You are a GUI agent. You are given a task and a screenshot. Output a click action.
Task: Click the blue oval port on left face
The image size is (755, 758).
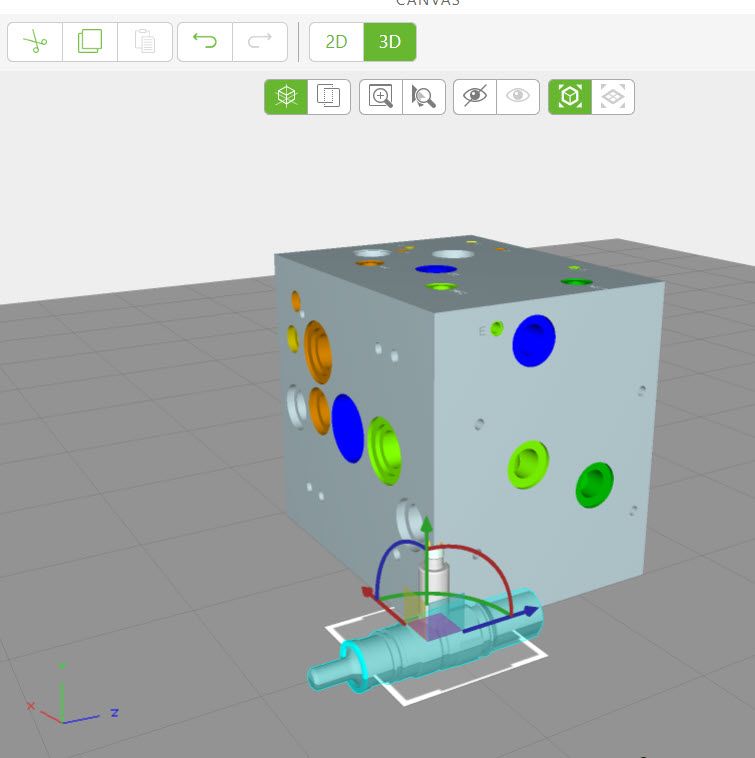(348, 428)
